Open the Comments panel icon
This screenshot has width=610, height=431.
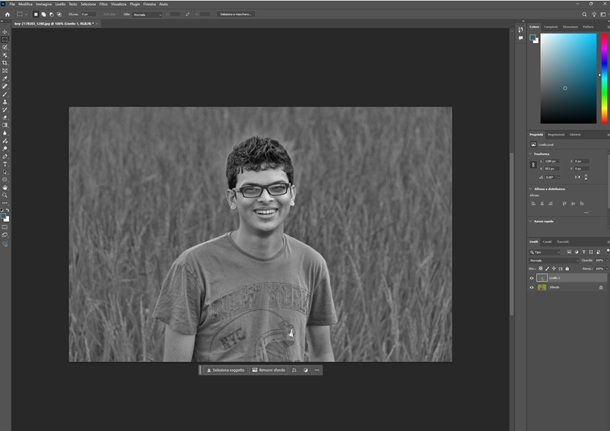point(521,38)
